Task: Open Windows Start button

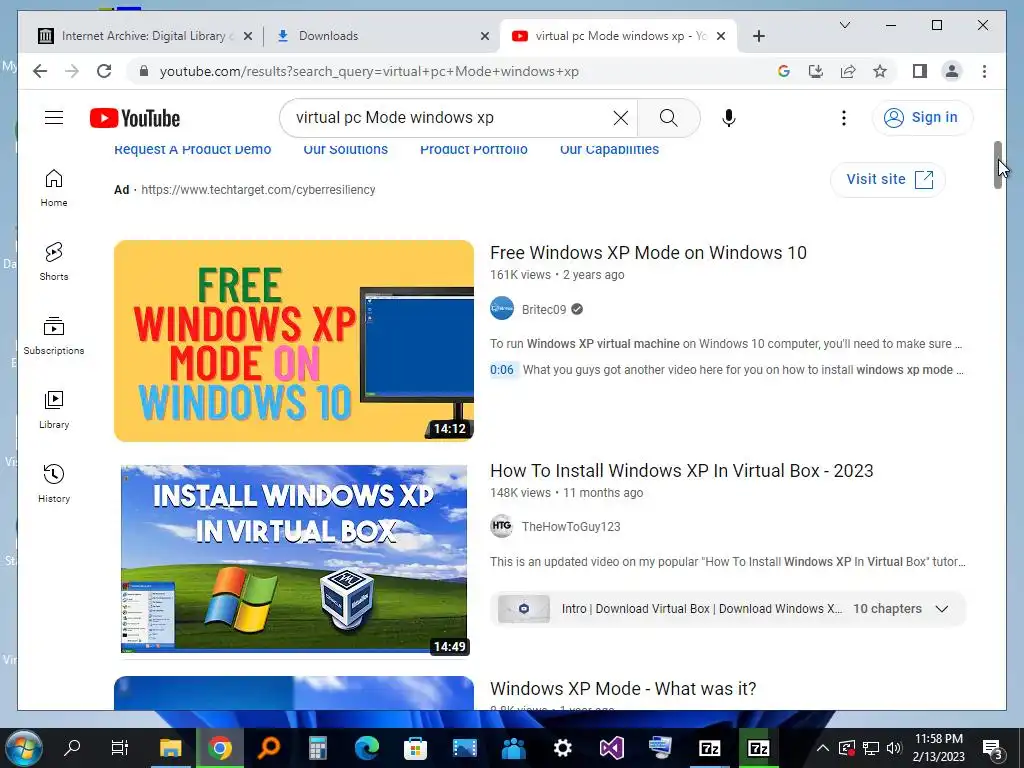Action: [23, 748]
